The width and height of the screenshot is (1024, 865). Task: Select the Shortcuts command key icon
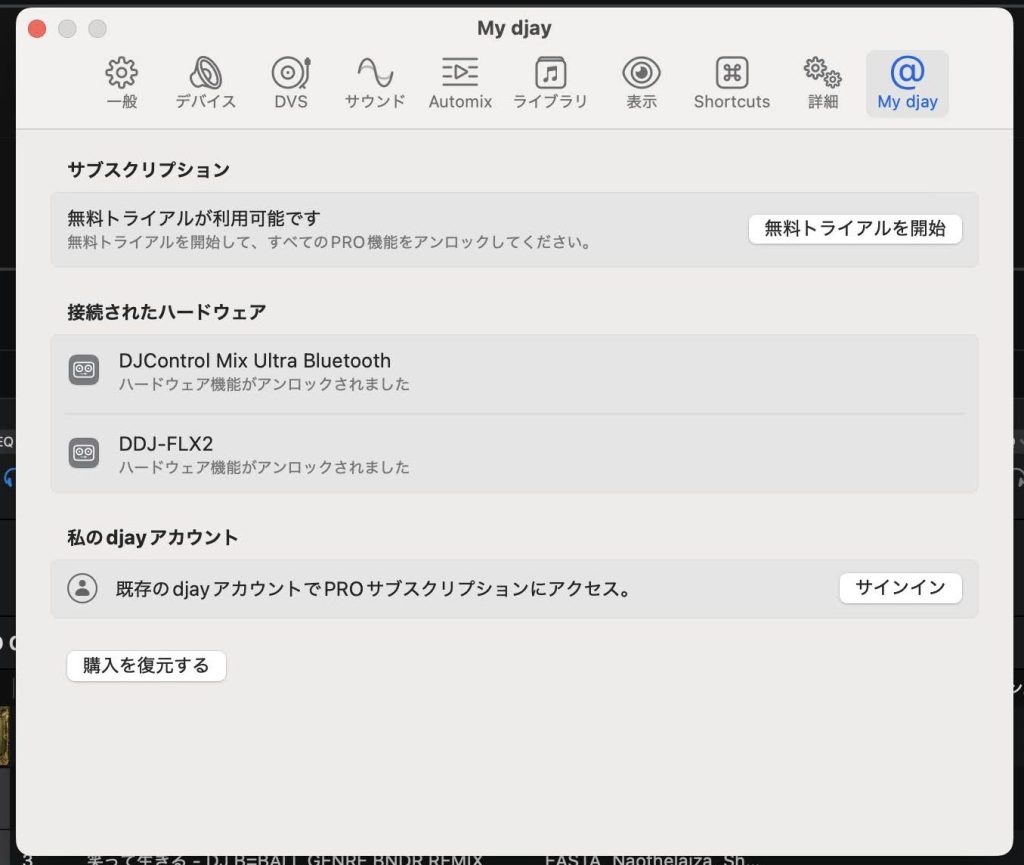732,73
